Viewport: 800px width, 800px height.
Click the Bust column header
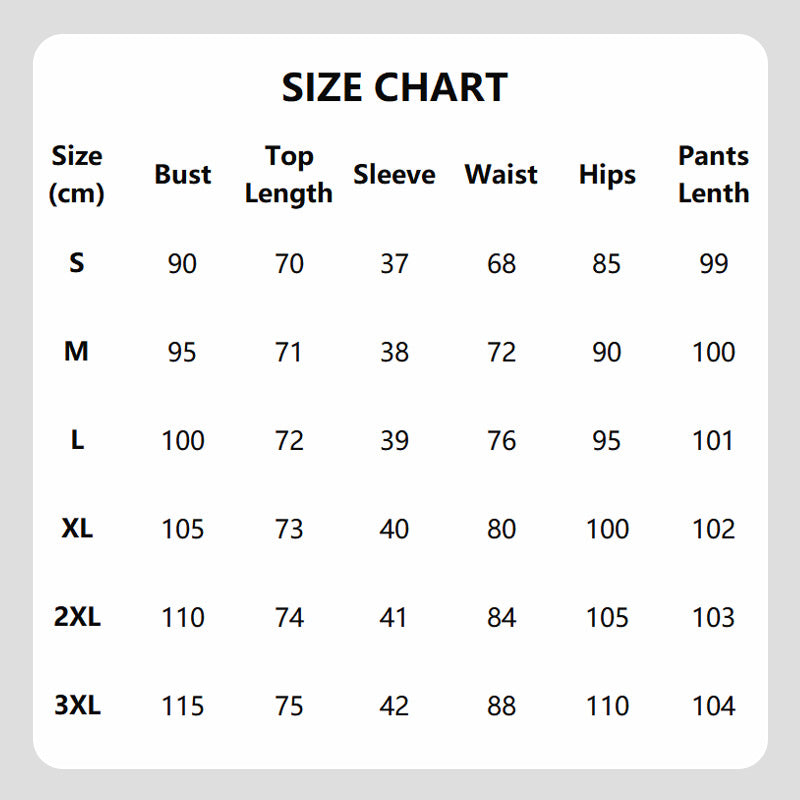183,175
